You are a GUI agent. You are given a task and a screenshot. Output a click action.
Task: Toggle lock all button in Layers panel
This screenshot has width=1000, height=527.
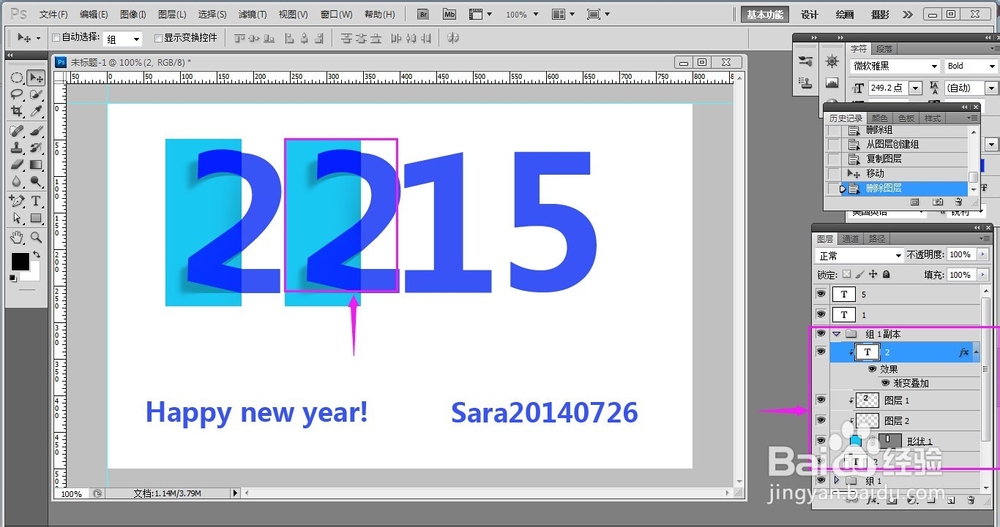(886, 274)
